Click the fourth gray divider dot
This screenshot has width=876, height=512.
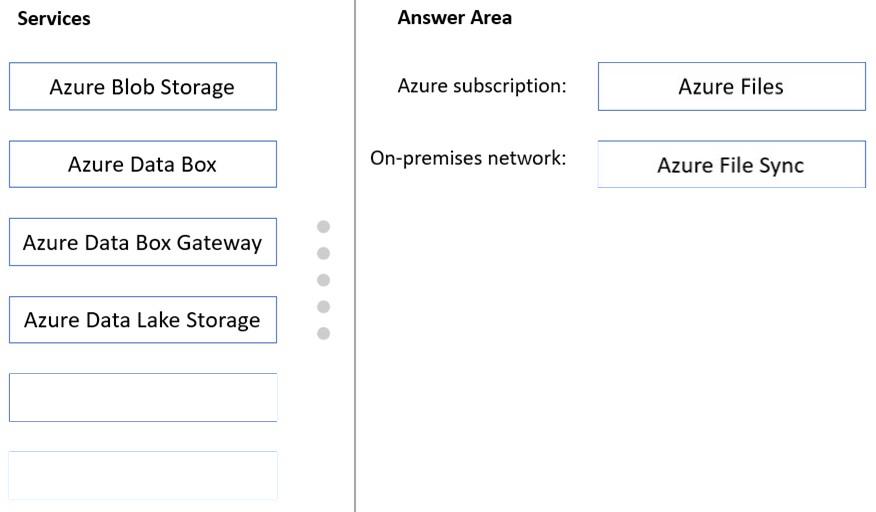point(323,307)
